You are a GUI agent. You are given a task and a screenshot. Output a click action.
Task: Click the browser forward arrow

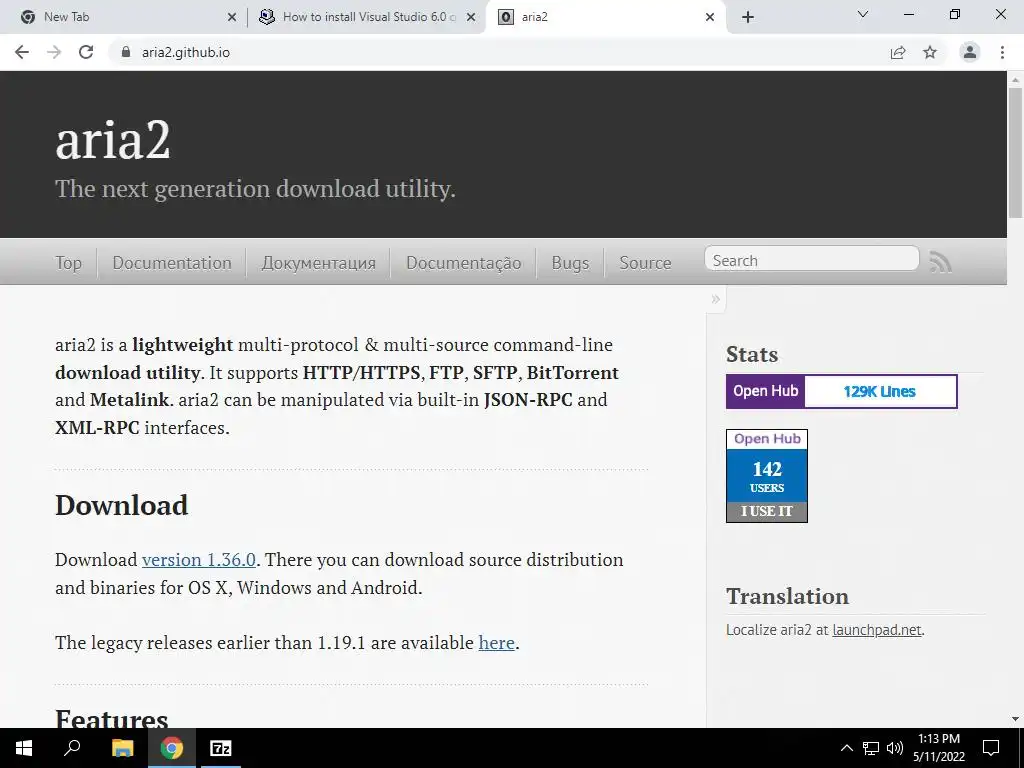click(x=54, y=52)
